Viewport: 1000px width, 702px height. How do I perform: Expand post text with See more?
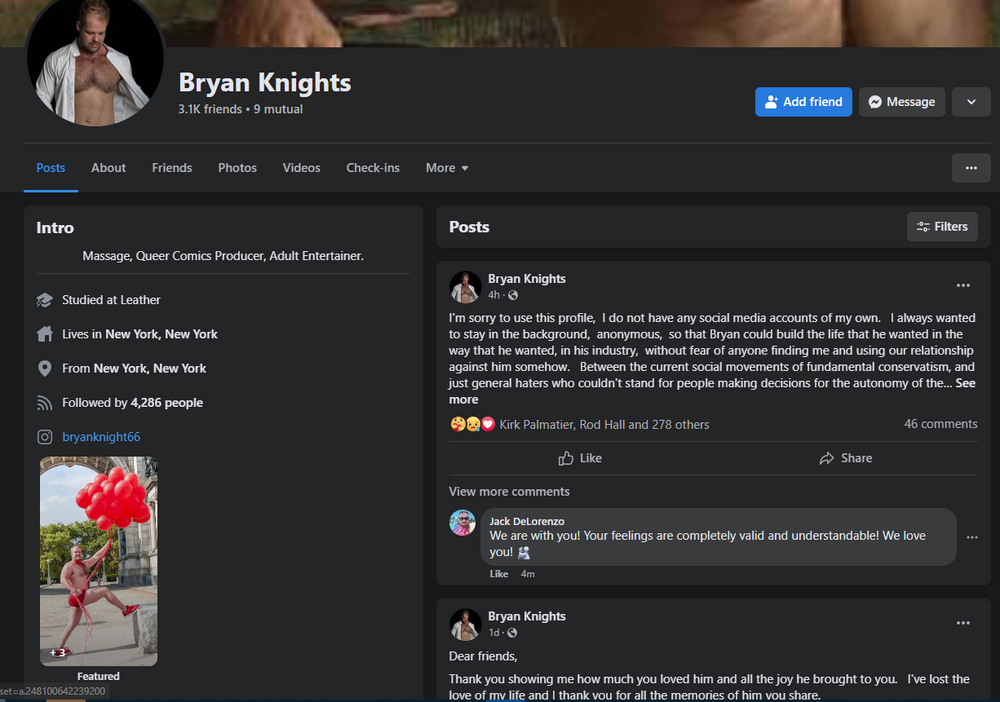965,383
